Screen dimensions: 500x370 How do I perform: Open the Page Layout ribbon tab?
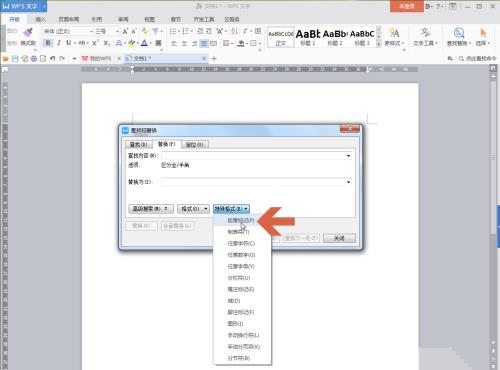[69, 19]
